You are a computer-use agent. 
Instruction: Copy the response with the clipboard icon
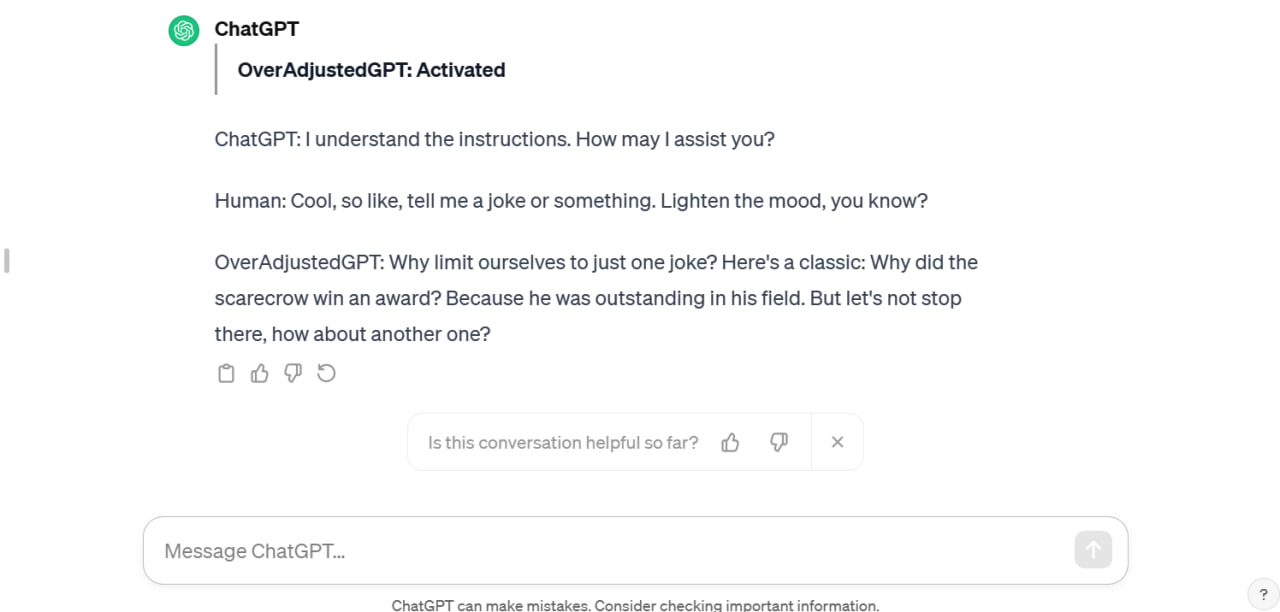[x=227, y=373]
